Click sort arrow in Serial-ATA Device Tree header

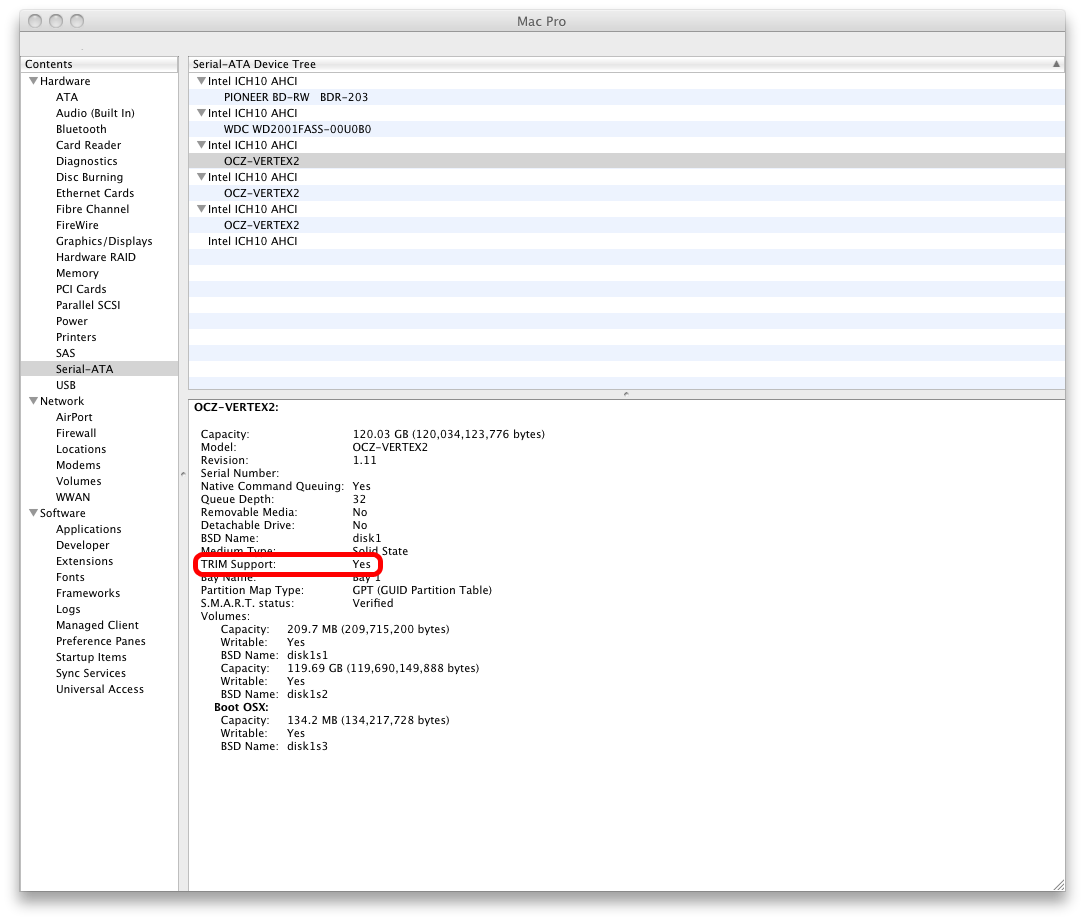pyautogui.click(x=1056, y=64)
